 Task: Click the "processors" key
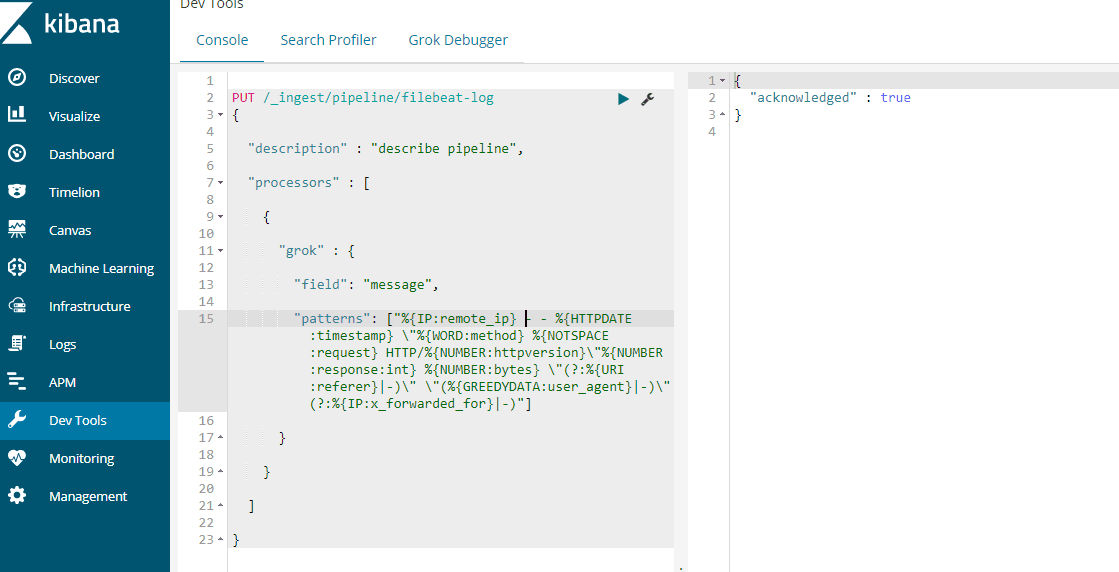pos(295,183)
